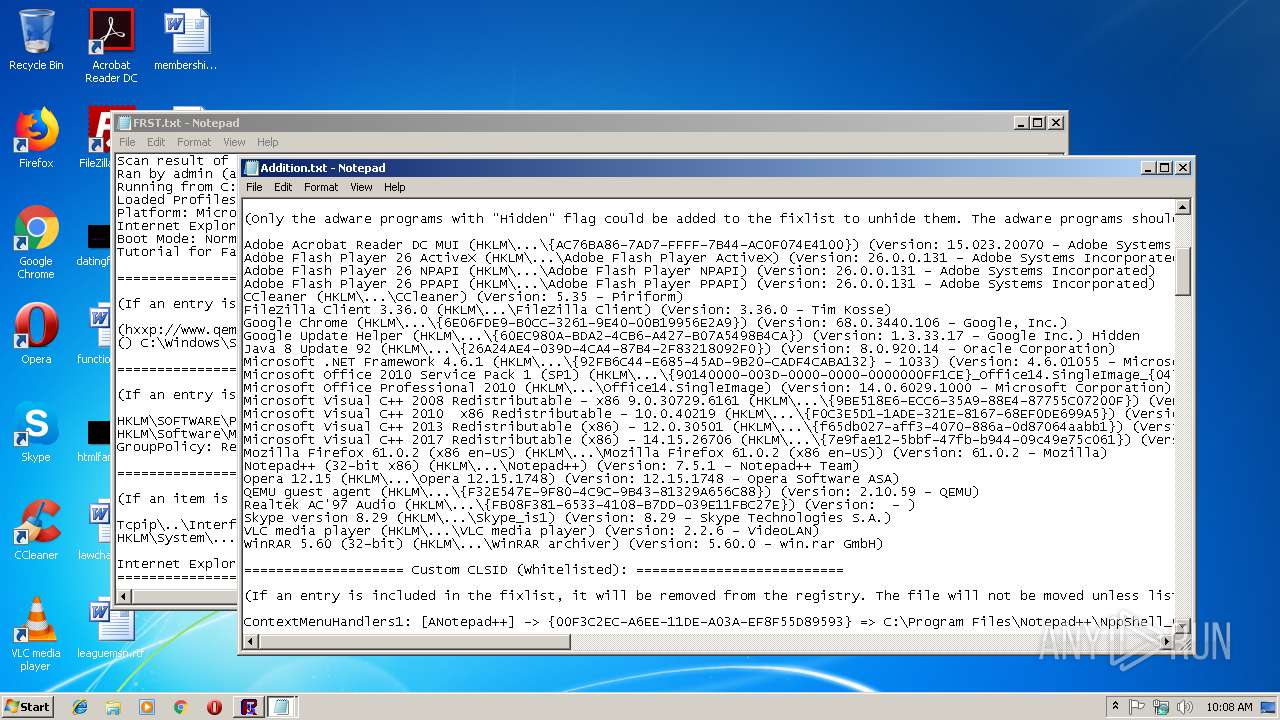
Task: Open Help menu in Addition.txt Notepad
Action: (x=395, y=187)
